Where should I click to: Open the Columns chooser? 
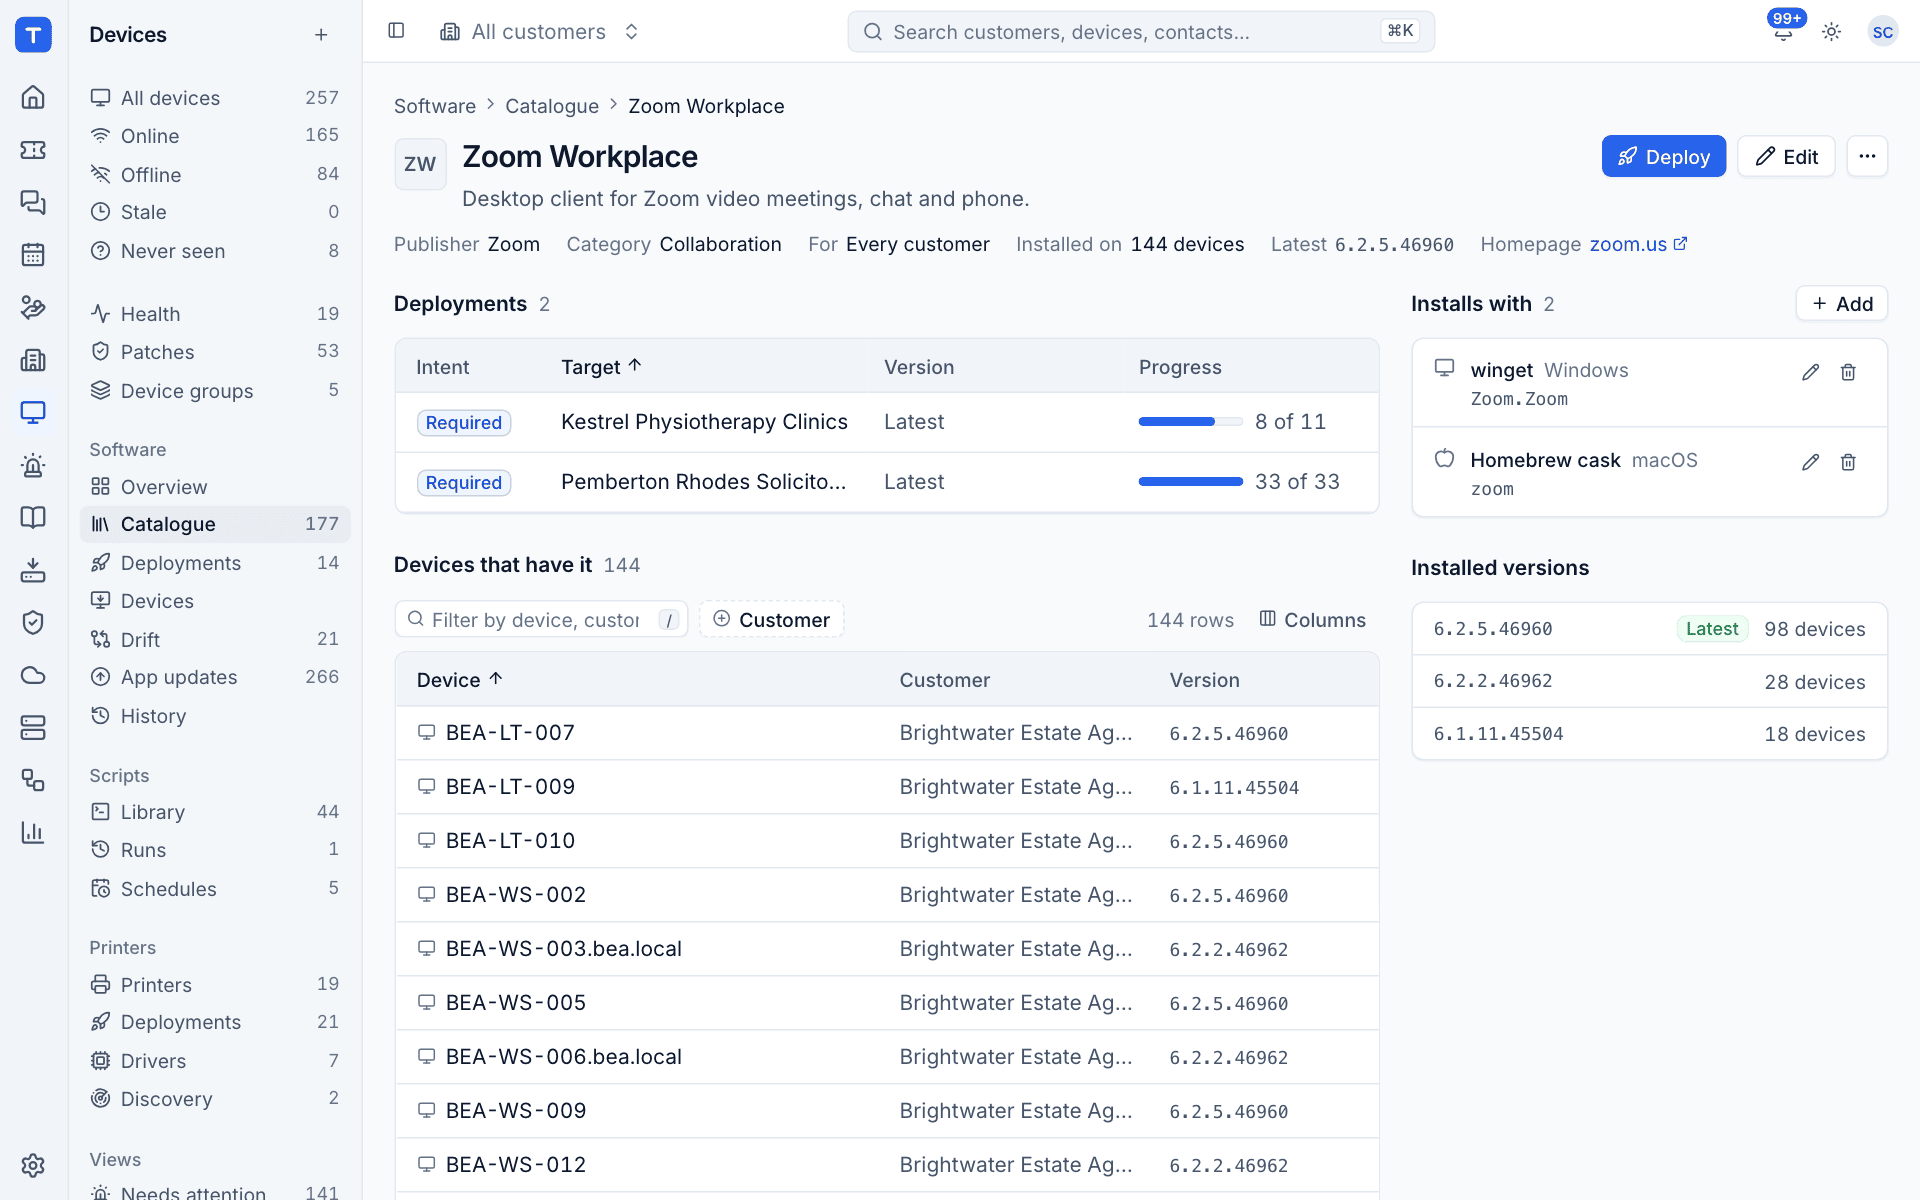pos(1312,620)
